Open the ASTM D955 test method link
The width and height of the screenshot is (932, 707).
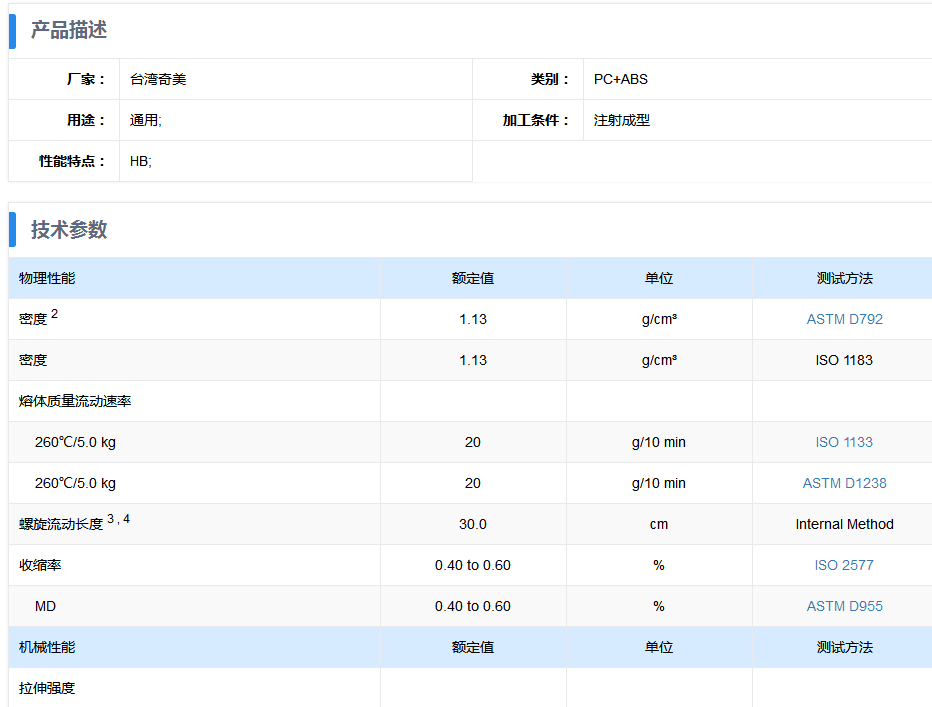(844, 607)
